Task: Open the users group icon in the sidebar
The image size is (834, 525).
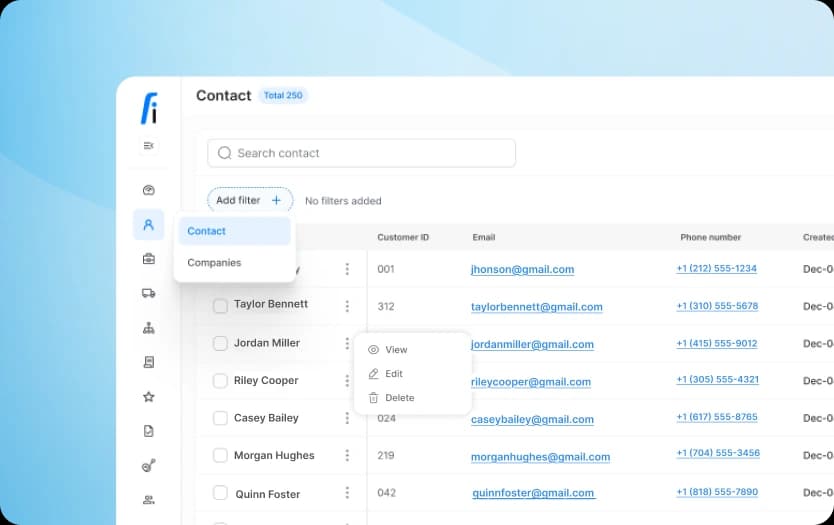Action: pos(148,500)
